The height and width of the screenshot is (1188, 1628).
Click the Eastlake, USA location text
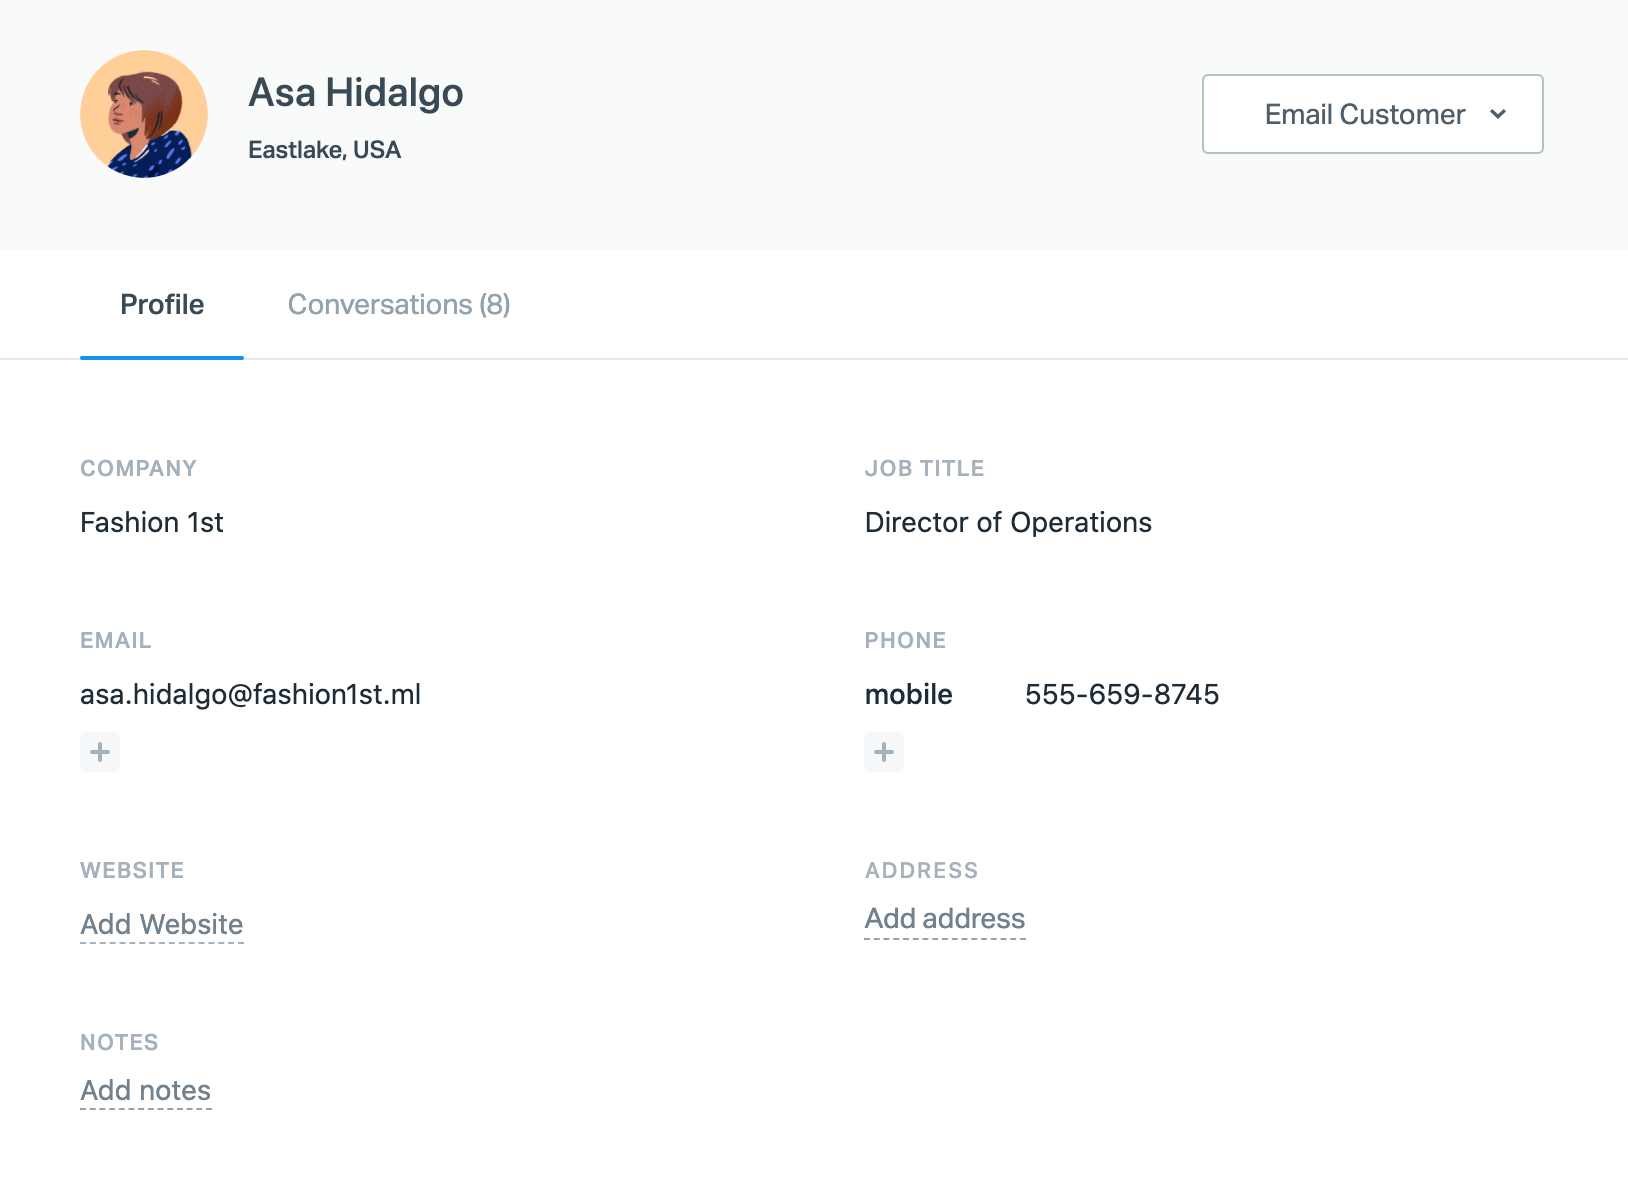[x=324, y=150]
